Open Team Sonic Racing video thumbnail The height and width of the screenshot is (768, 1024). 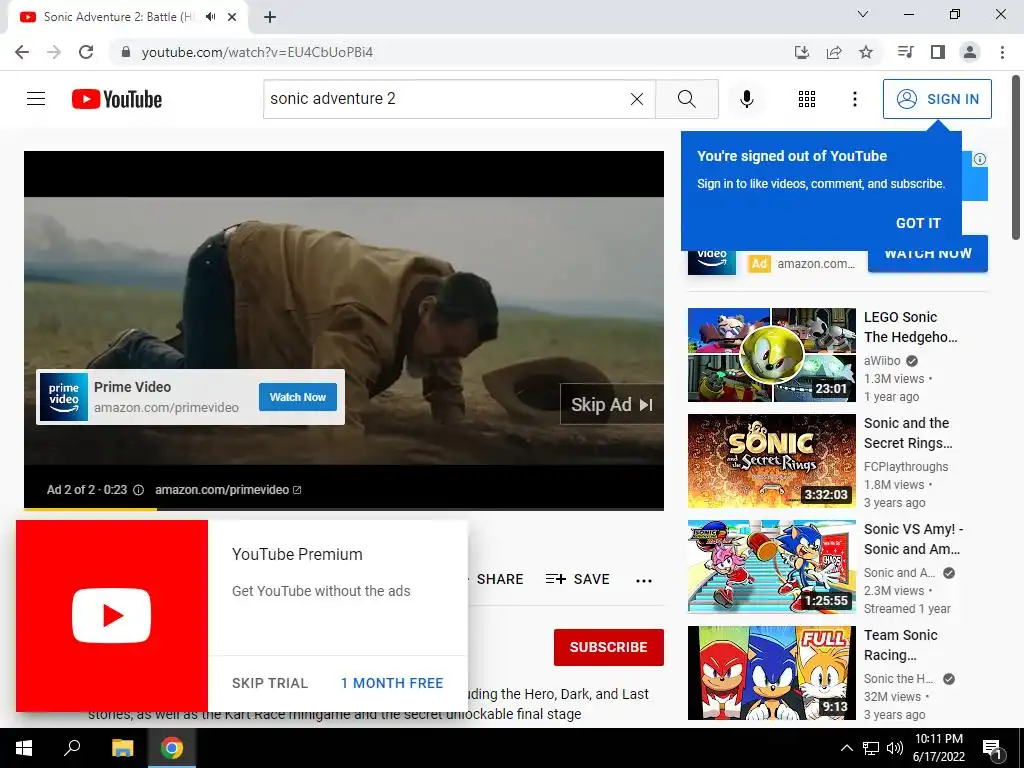(x=771, y=673)
